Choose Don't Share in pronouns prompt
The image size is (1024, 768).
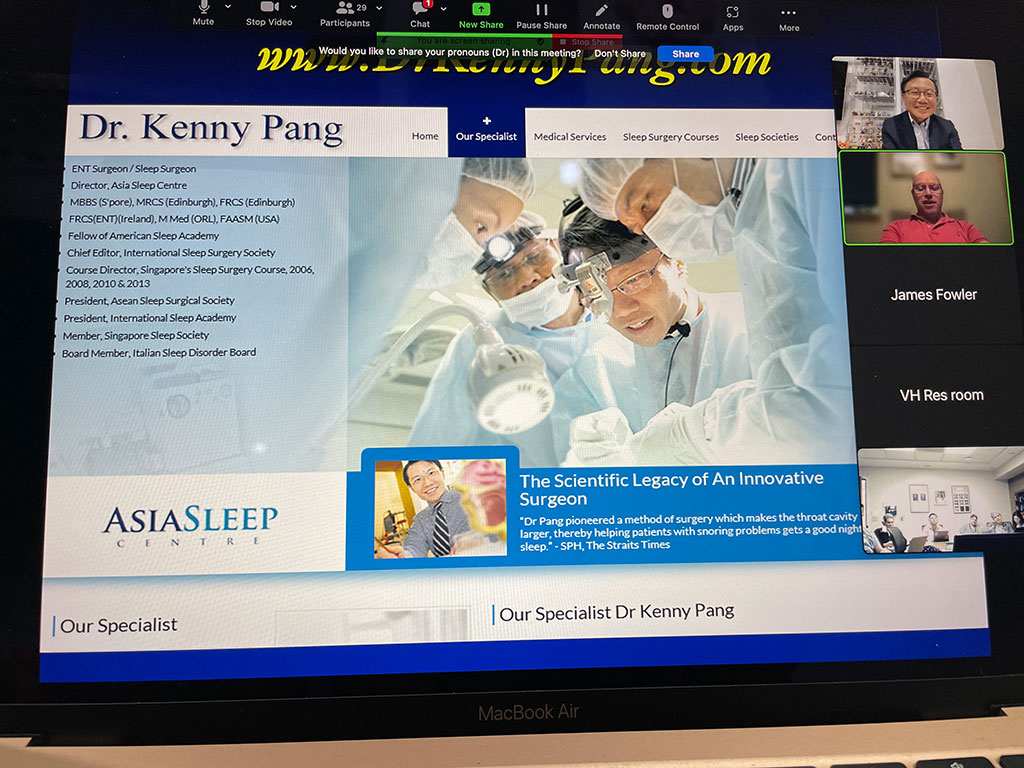(620, 54)
